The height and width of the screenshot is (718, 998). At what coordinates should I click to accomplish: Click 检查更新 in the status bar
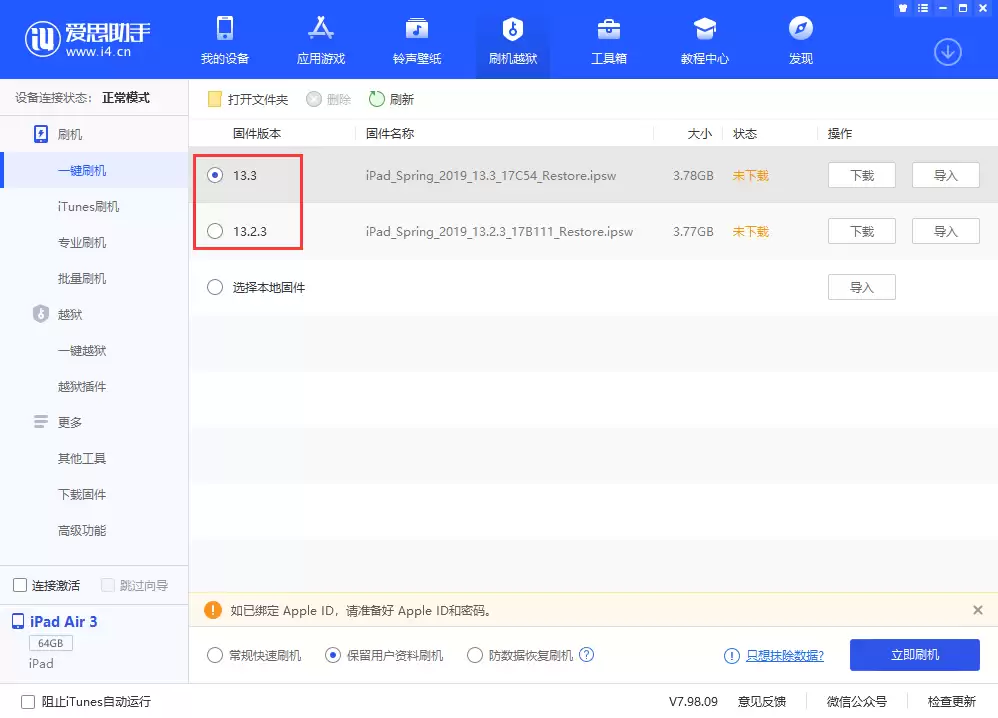coord(952,701)
